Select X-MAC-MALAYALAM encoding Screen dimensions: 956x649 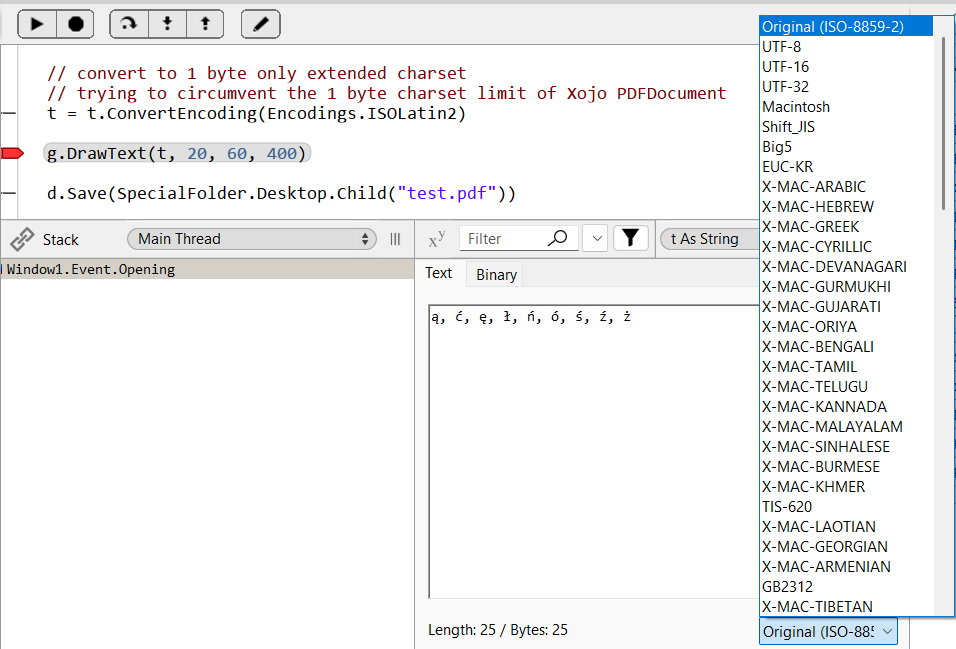(846, 427)
